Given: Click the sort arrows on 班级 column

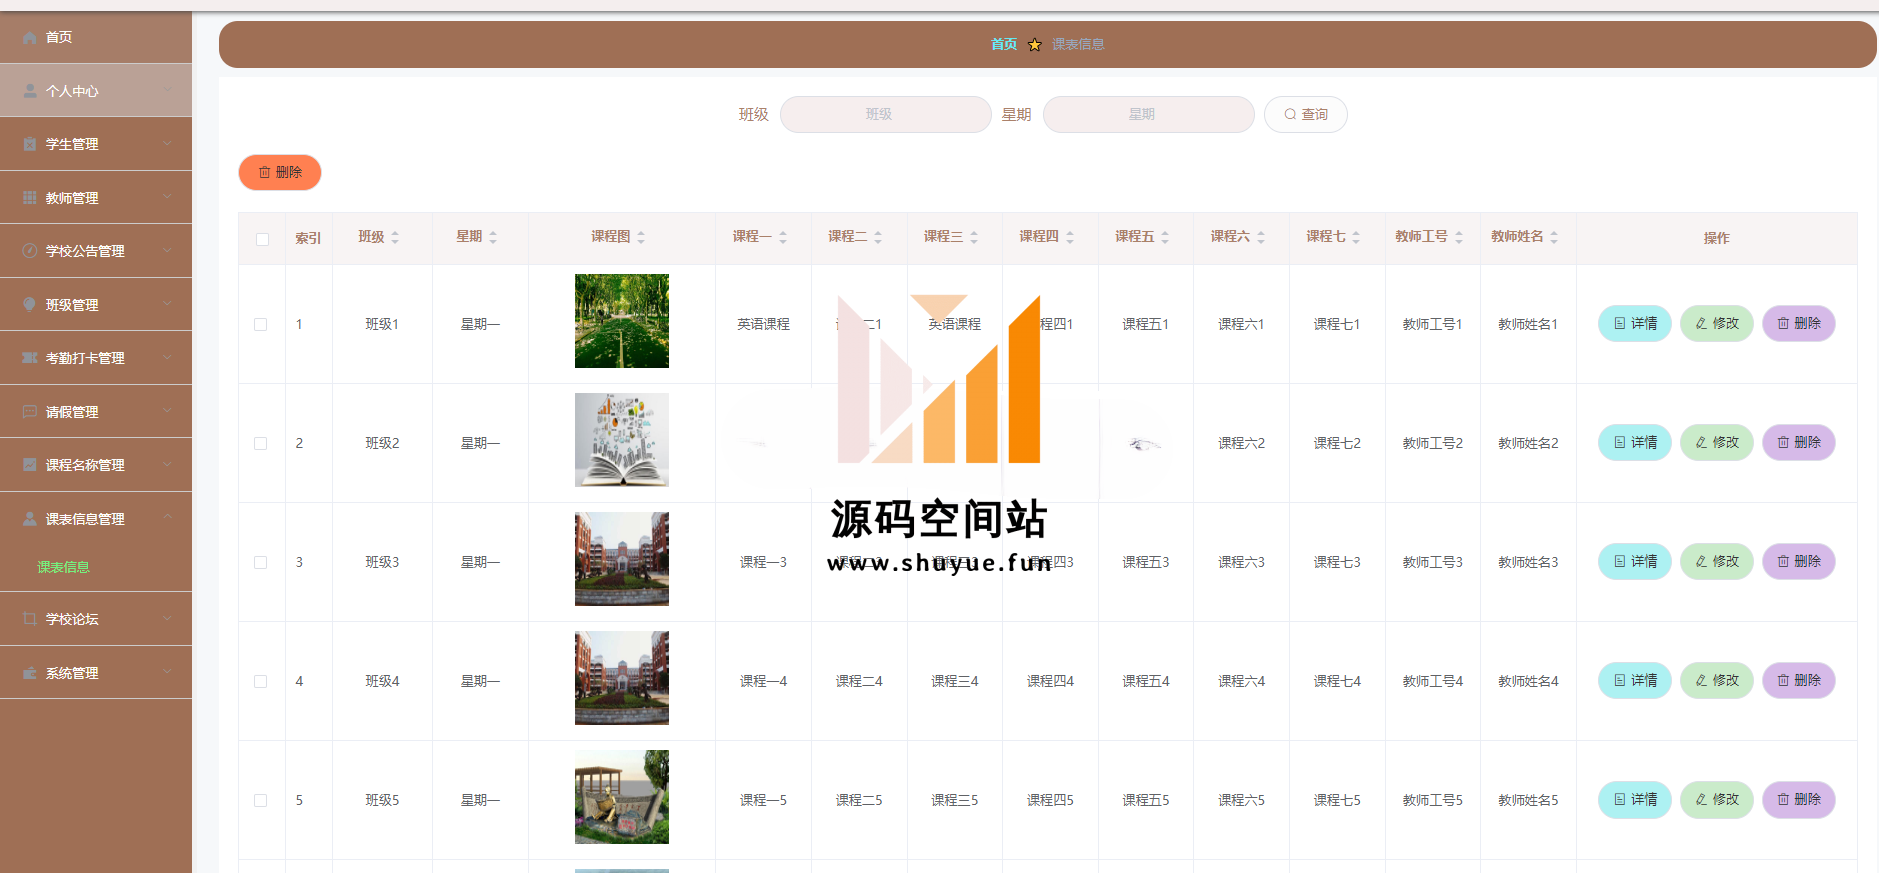Looking at the screenshot, I should (x=395, y=237).
